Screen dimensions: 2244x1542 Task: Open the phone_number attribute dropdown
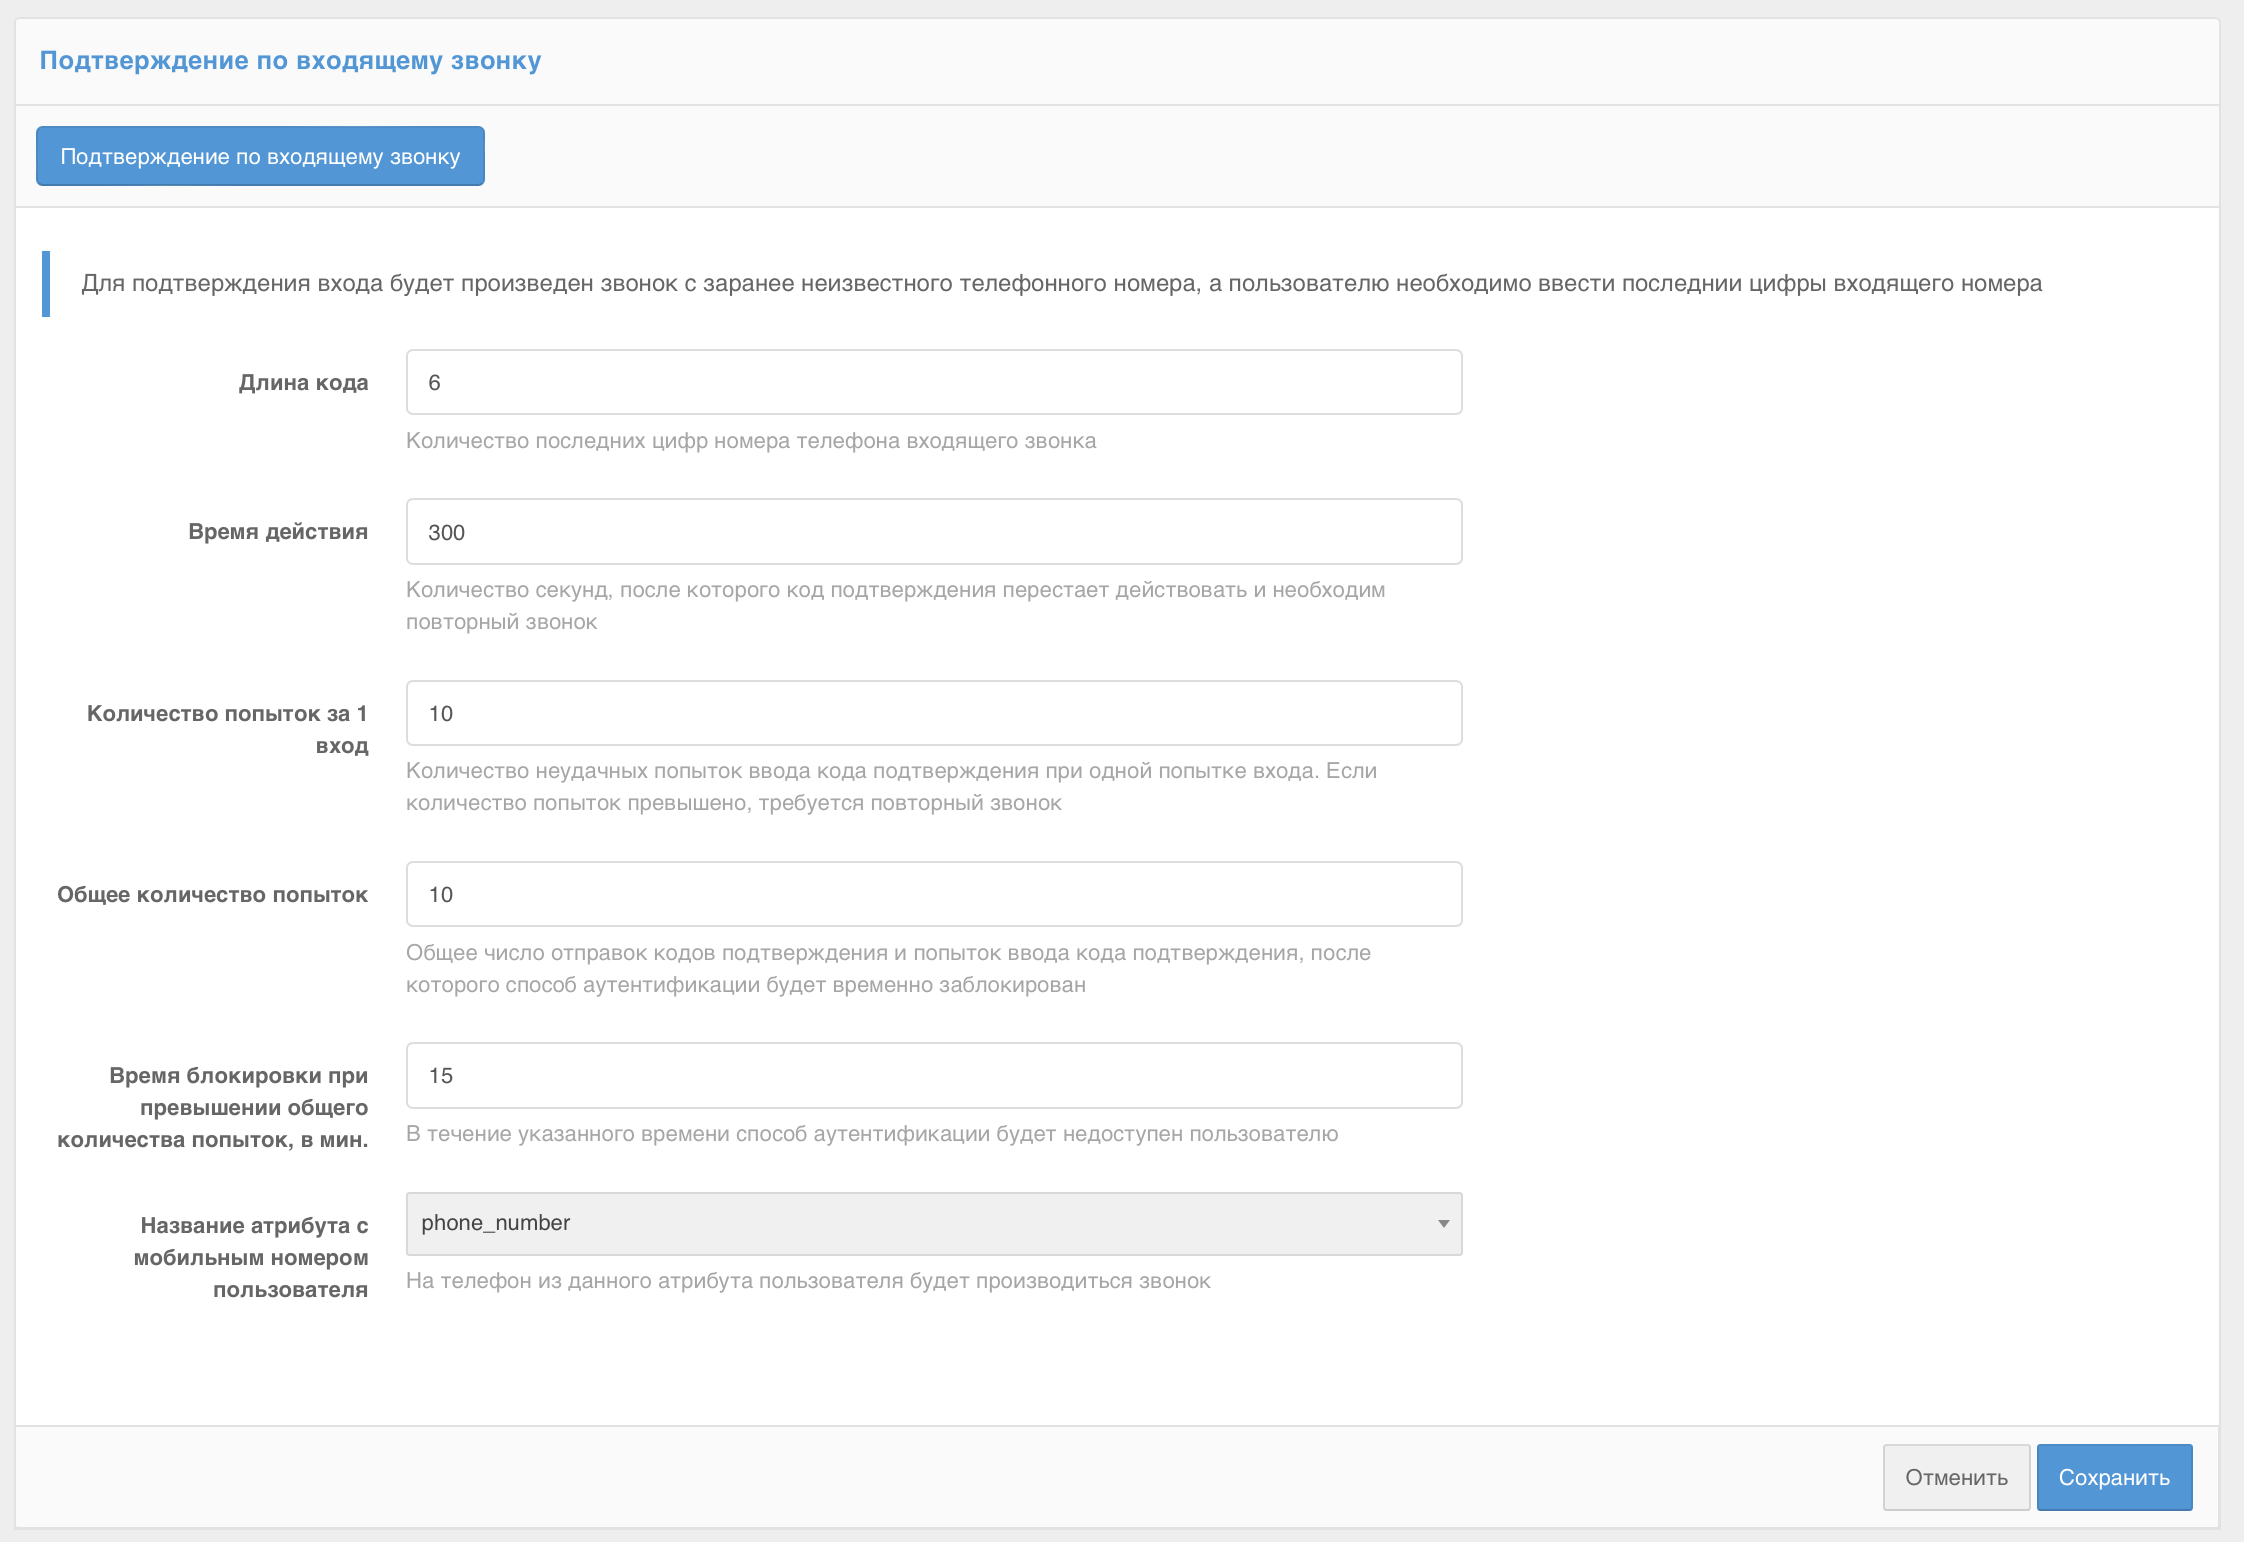click(920, 1223)
